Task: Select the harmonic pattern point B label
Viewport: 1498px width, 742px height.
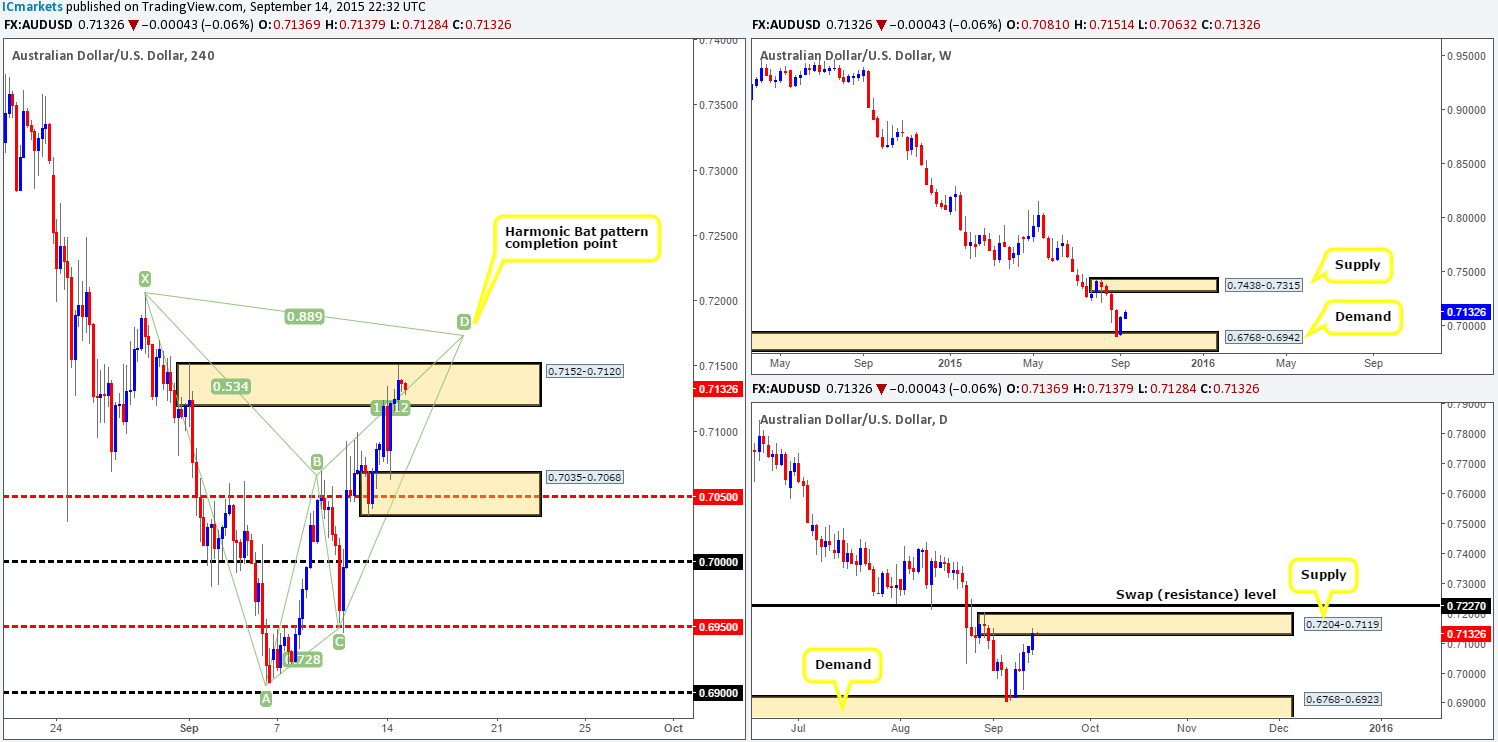Action: point(316,461)
